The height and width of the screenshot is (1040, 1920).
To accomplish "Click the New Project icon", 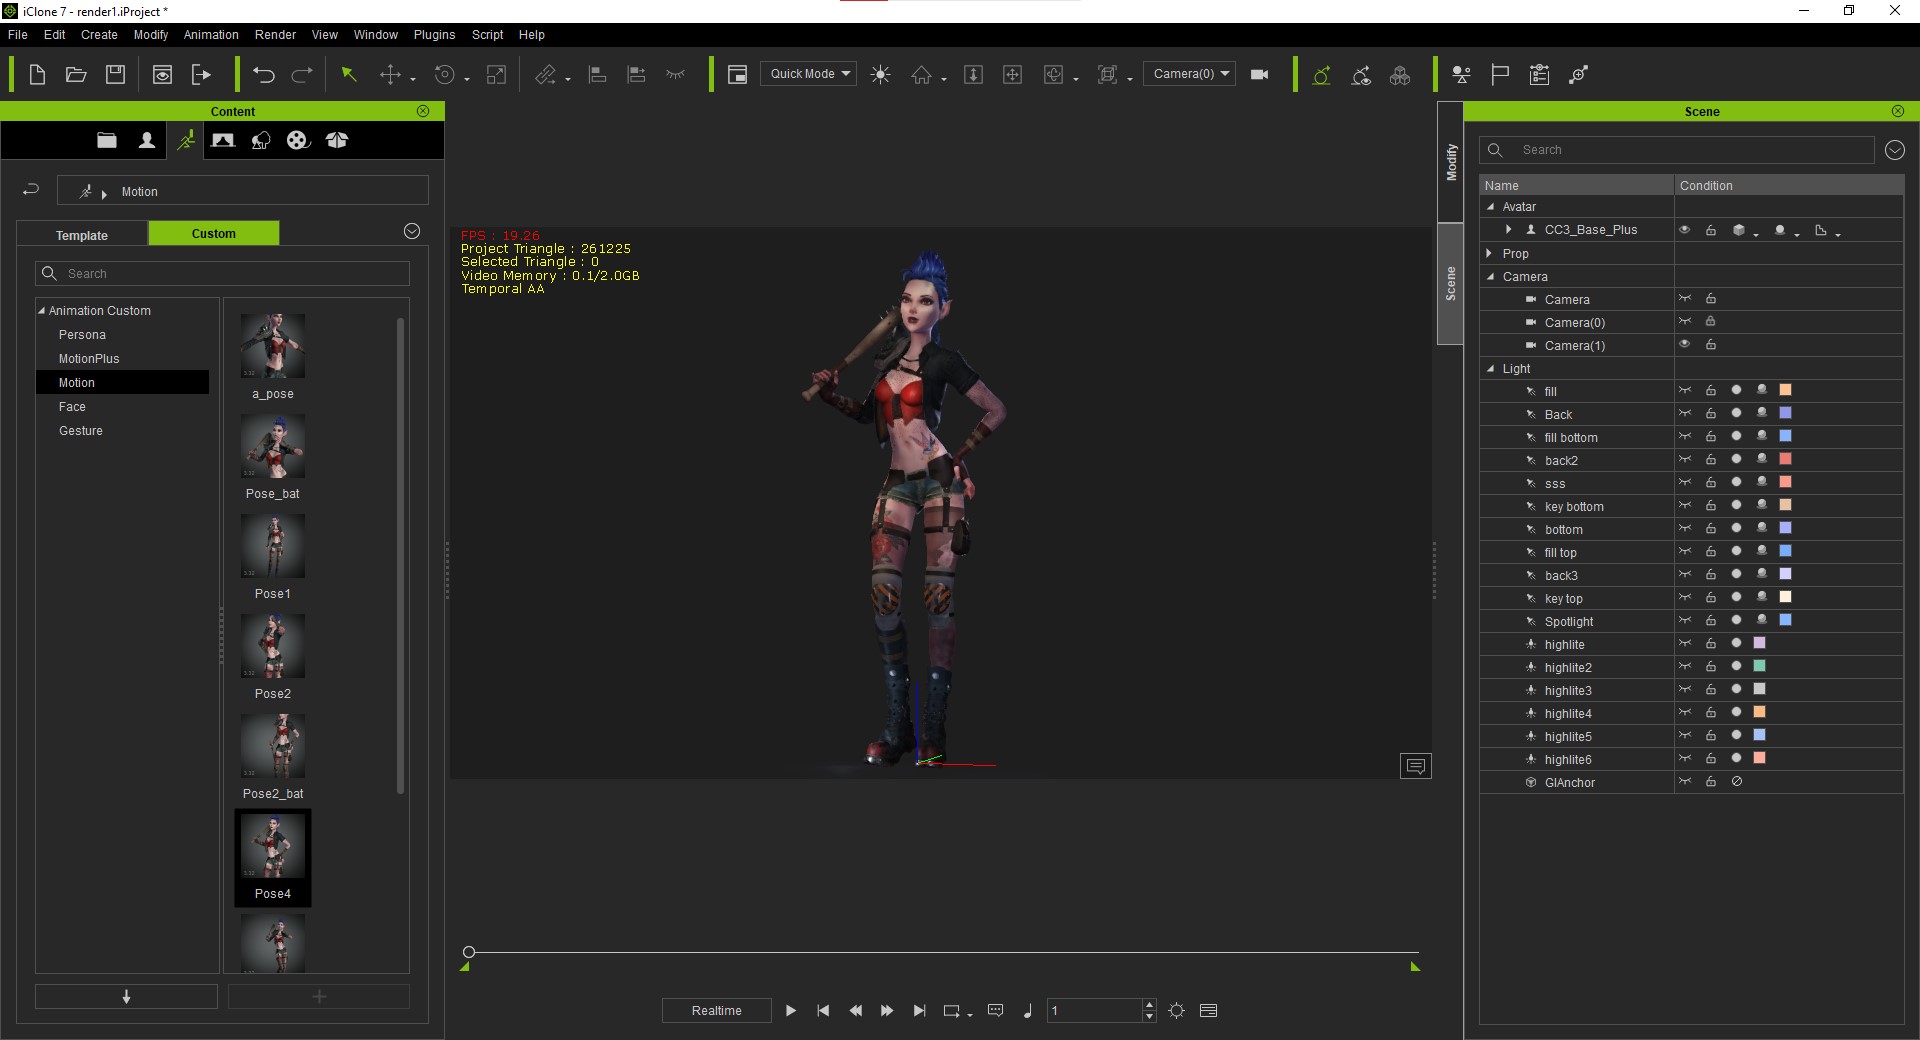I will coord(37,74).
